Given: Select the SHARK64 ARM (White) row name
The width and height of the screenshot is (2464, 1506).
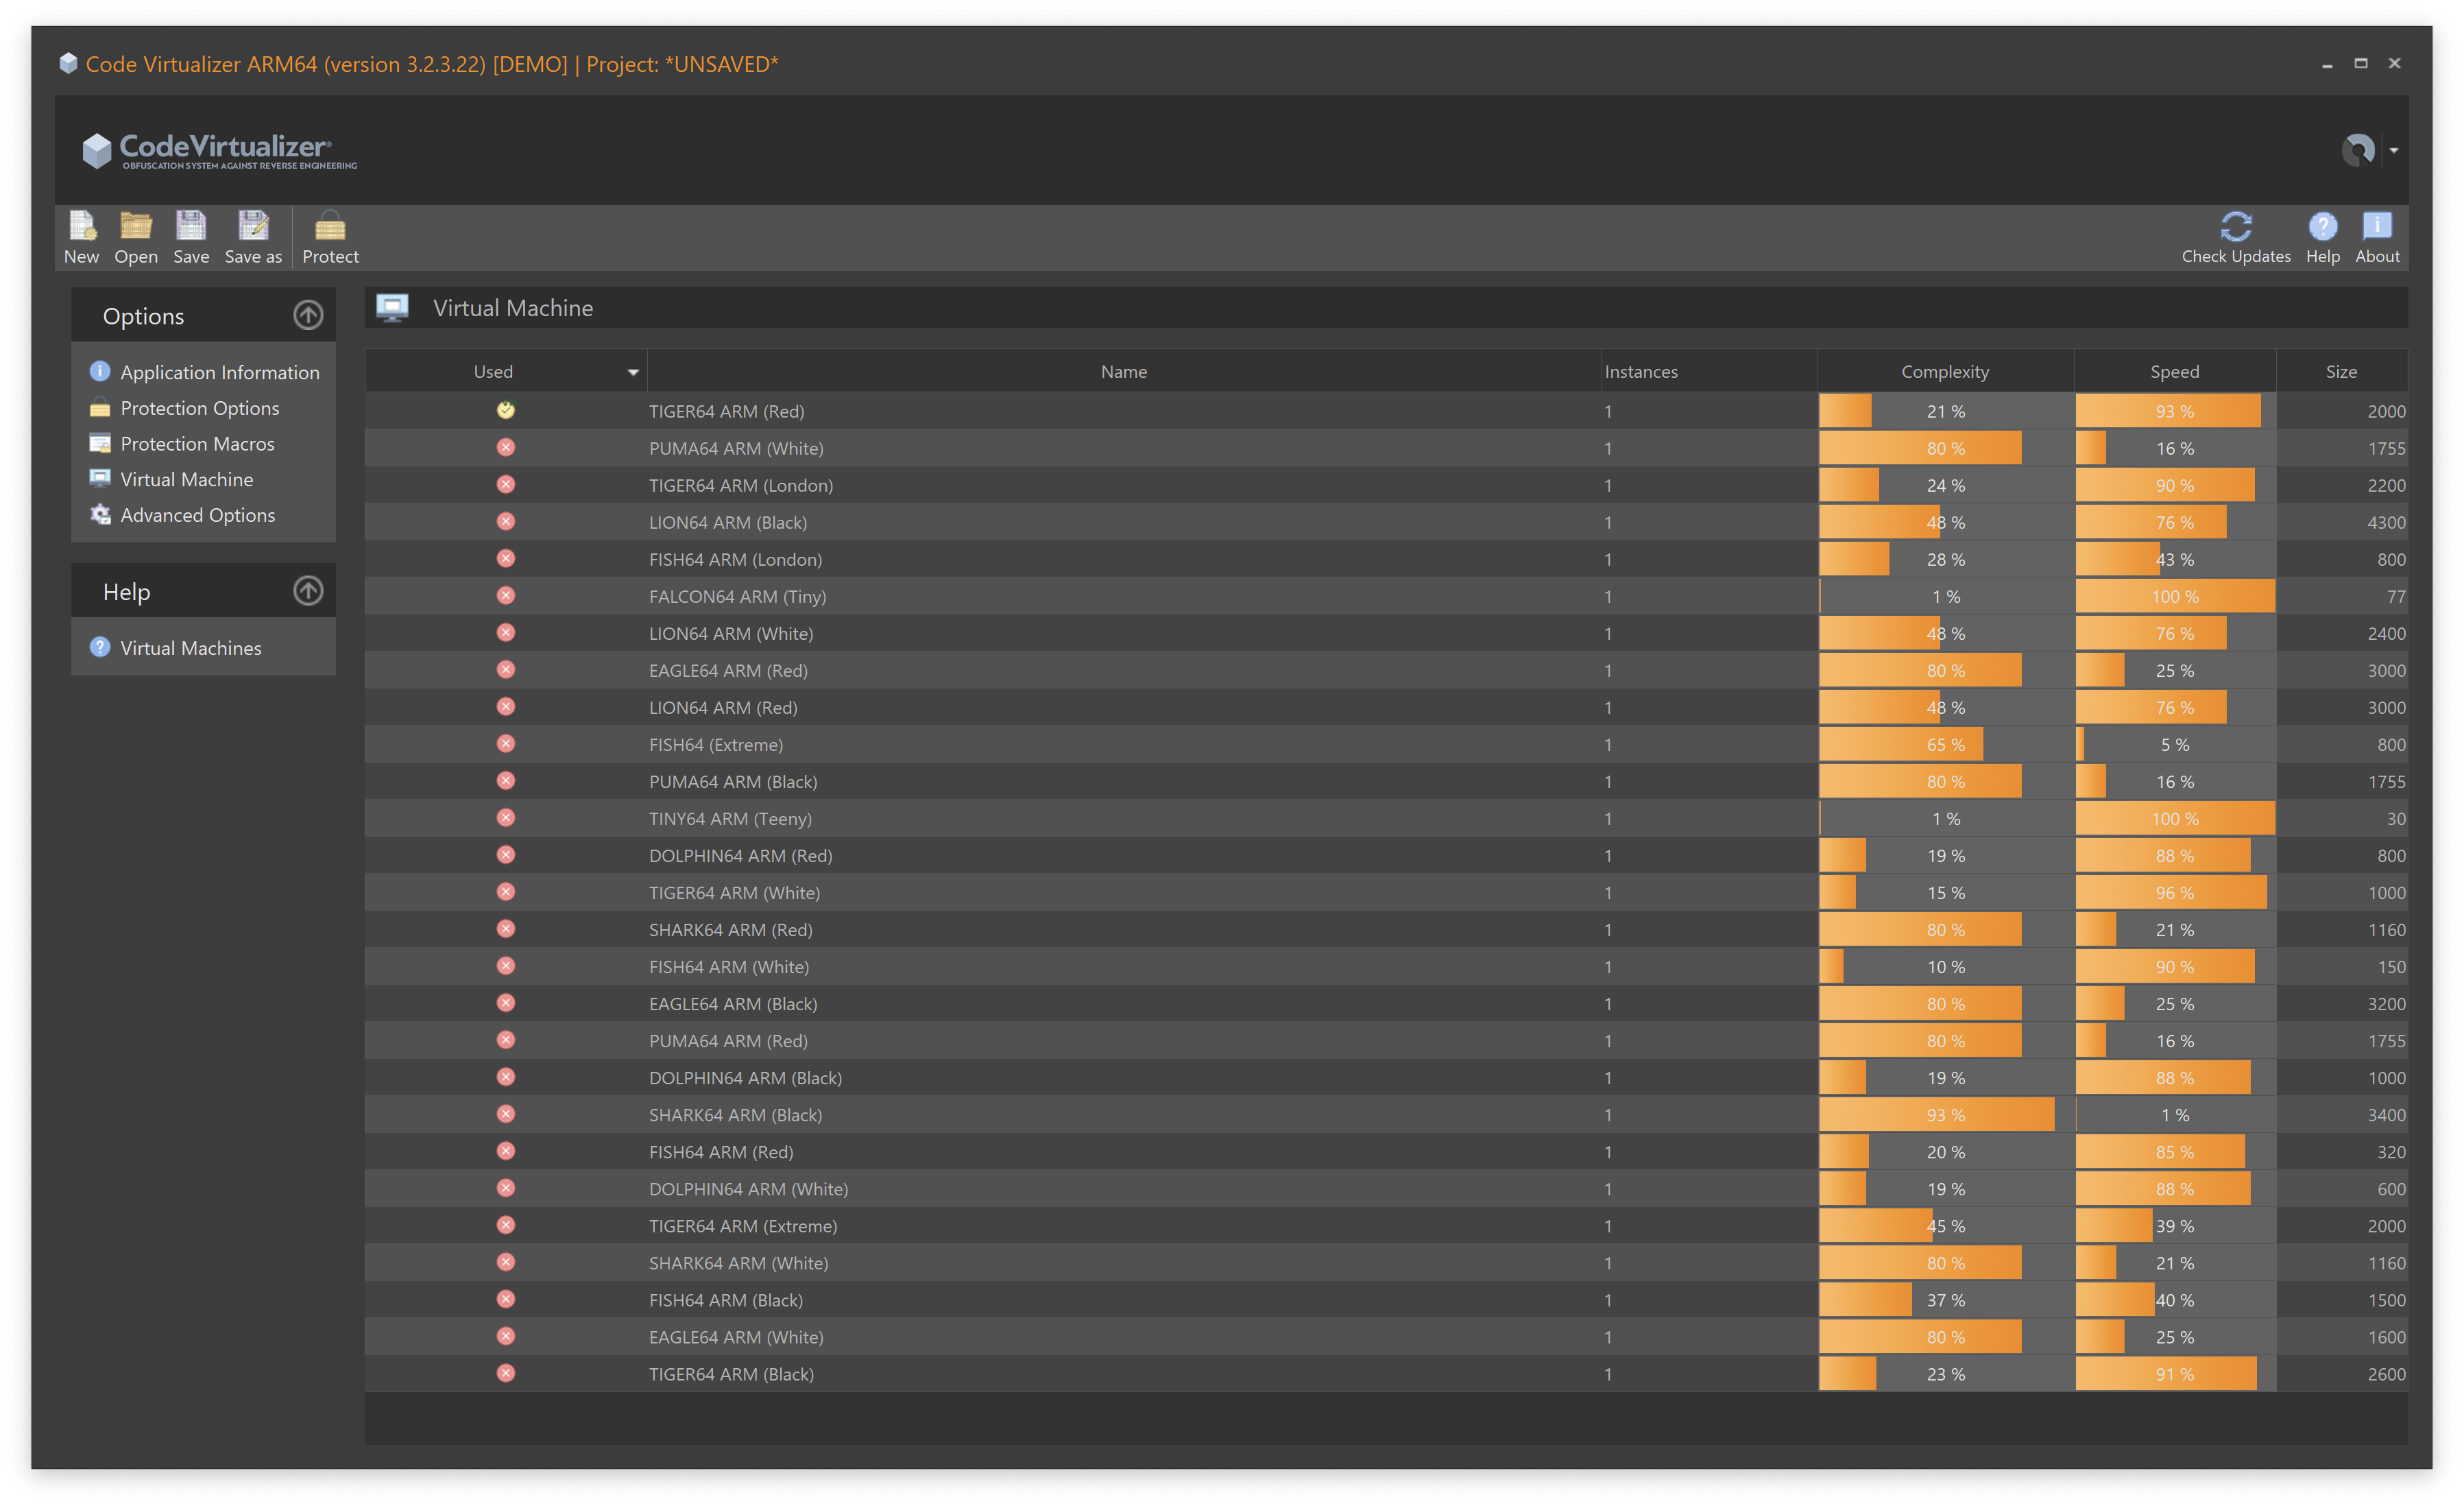Looking at the screenshot, I should click(738, 1263).
